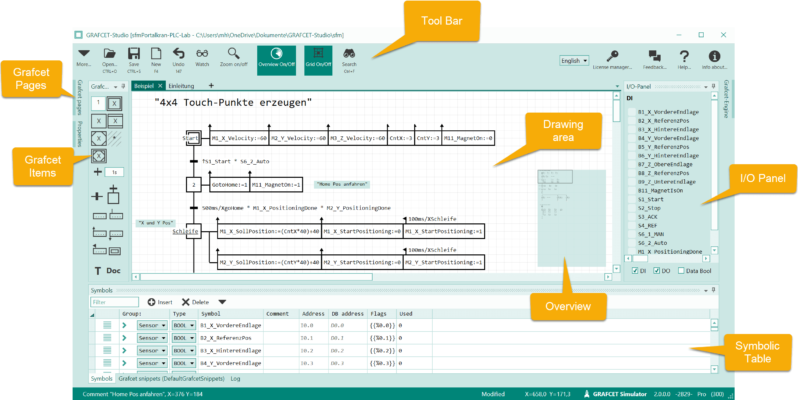This screenshot has height=400, width=798.
Task: Select the step item labeled 1 in palette
Action: tap(98, 103)
